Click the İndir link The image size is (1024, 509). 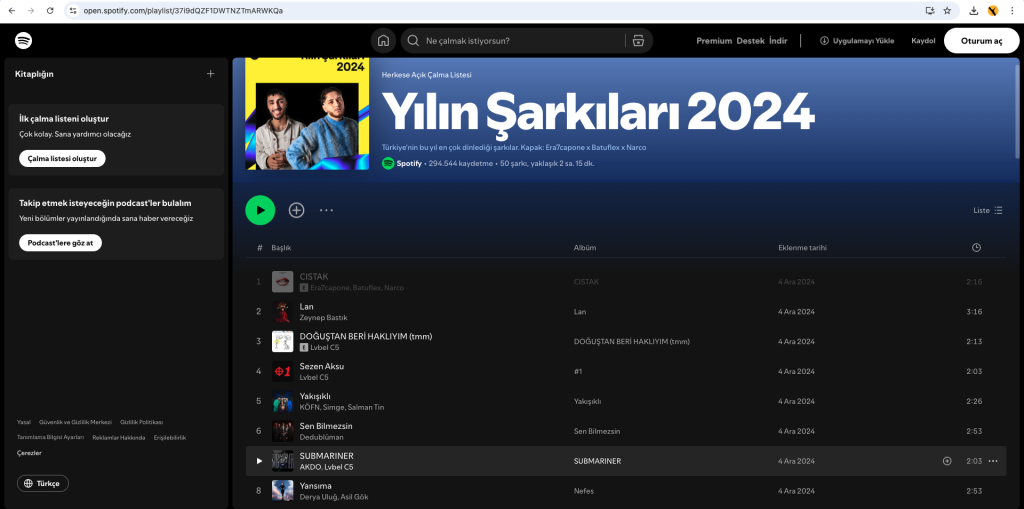pos(778,41)
